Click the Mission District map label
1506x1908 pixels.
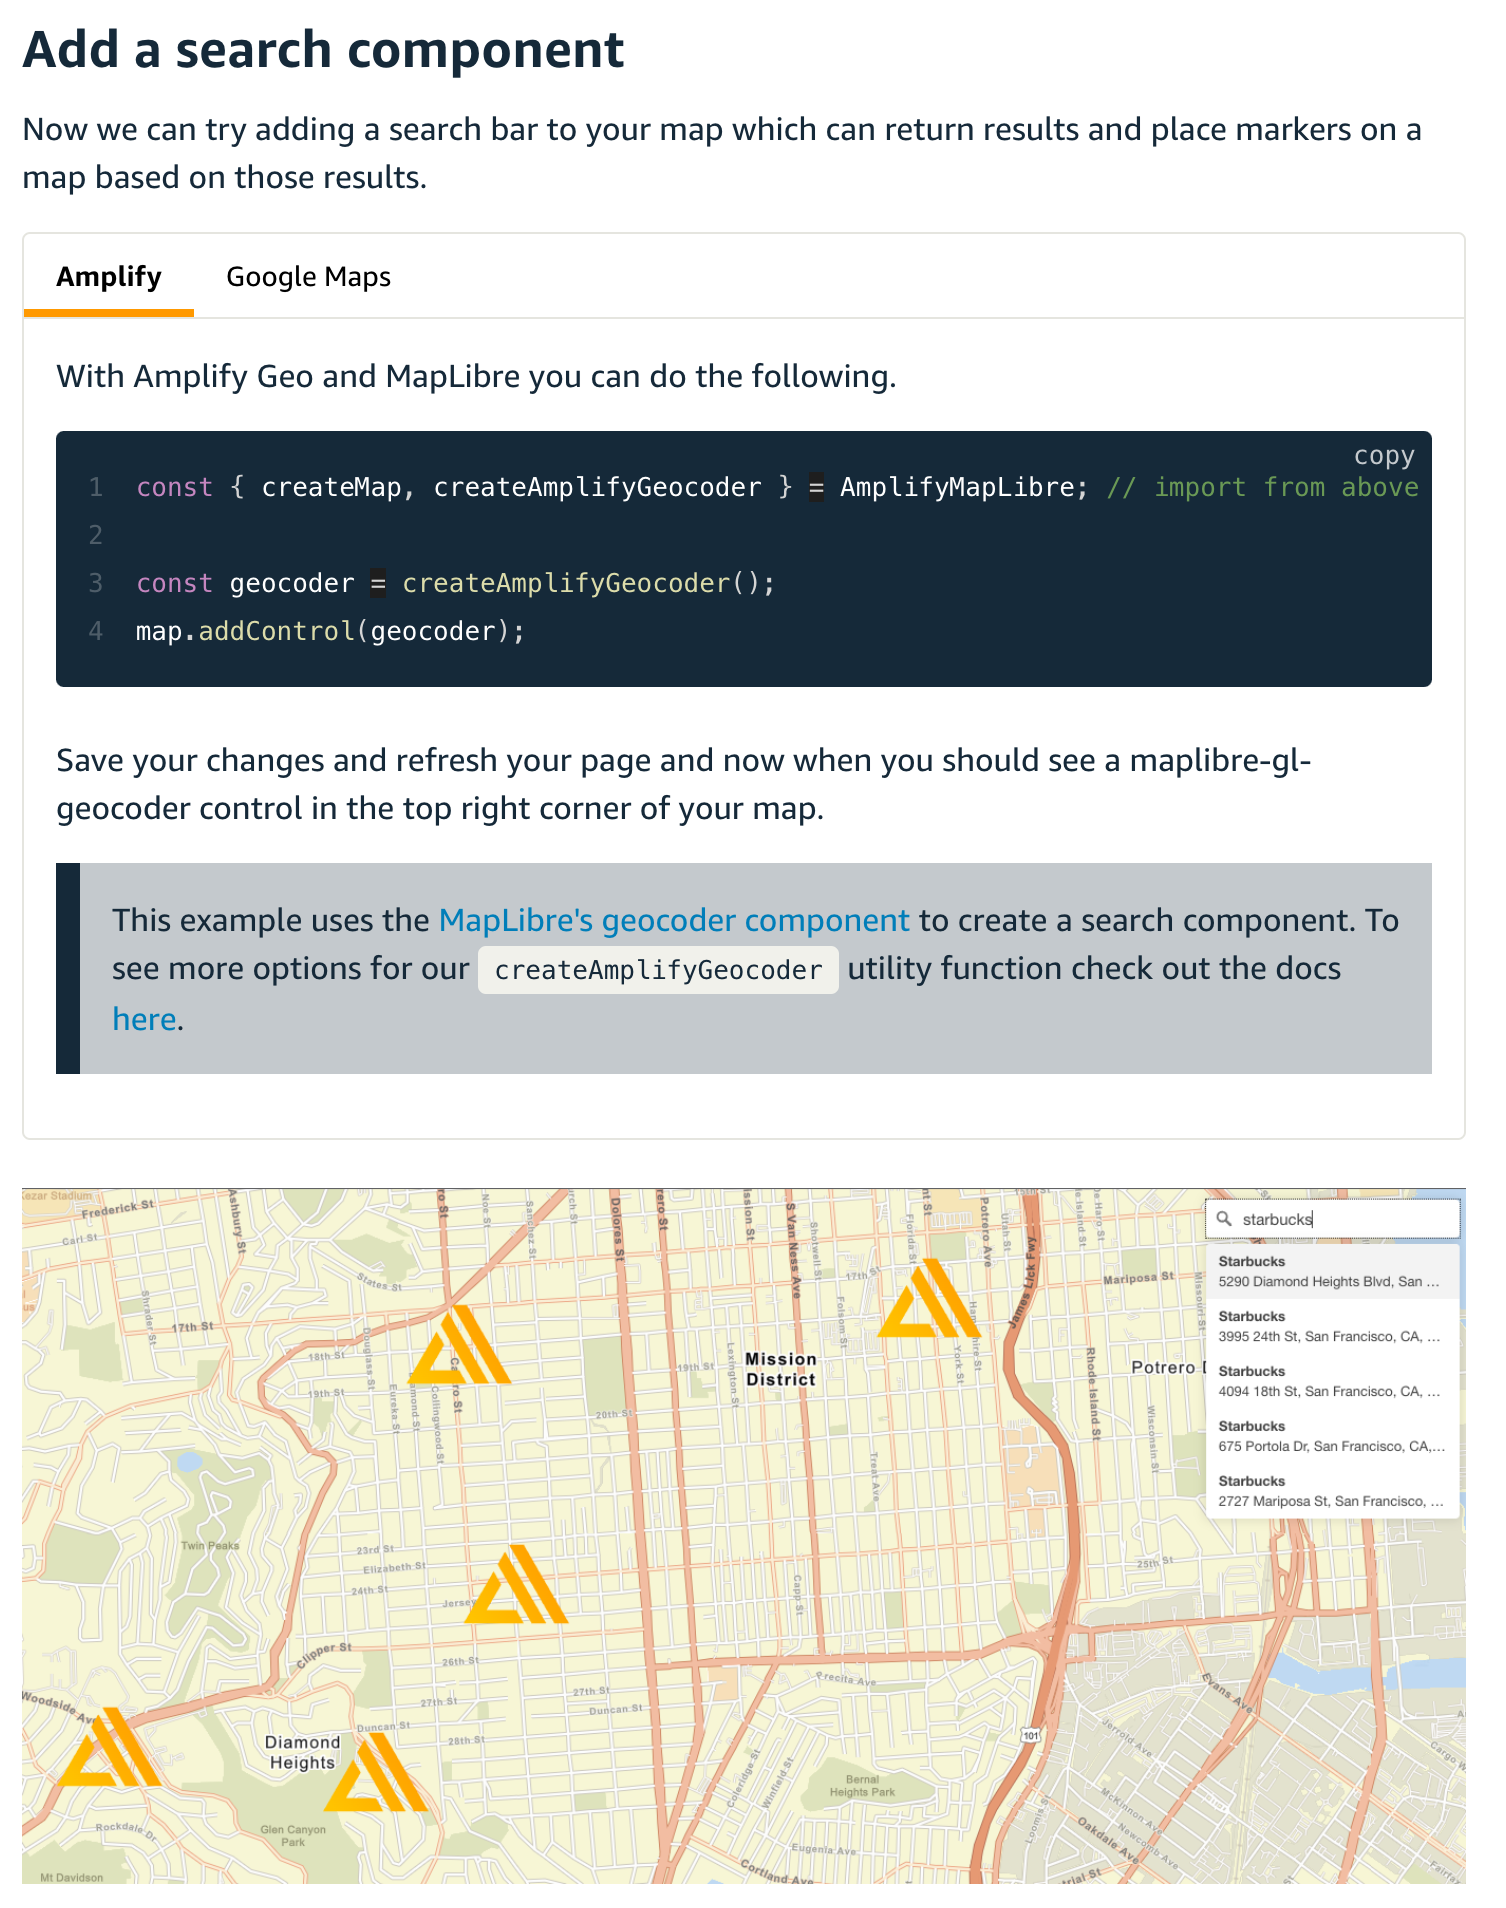tap(781, 1369)
